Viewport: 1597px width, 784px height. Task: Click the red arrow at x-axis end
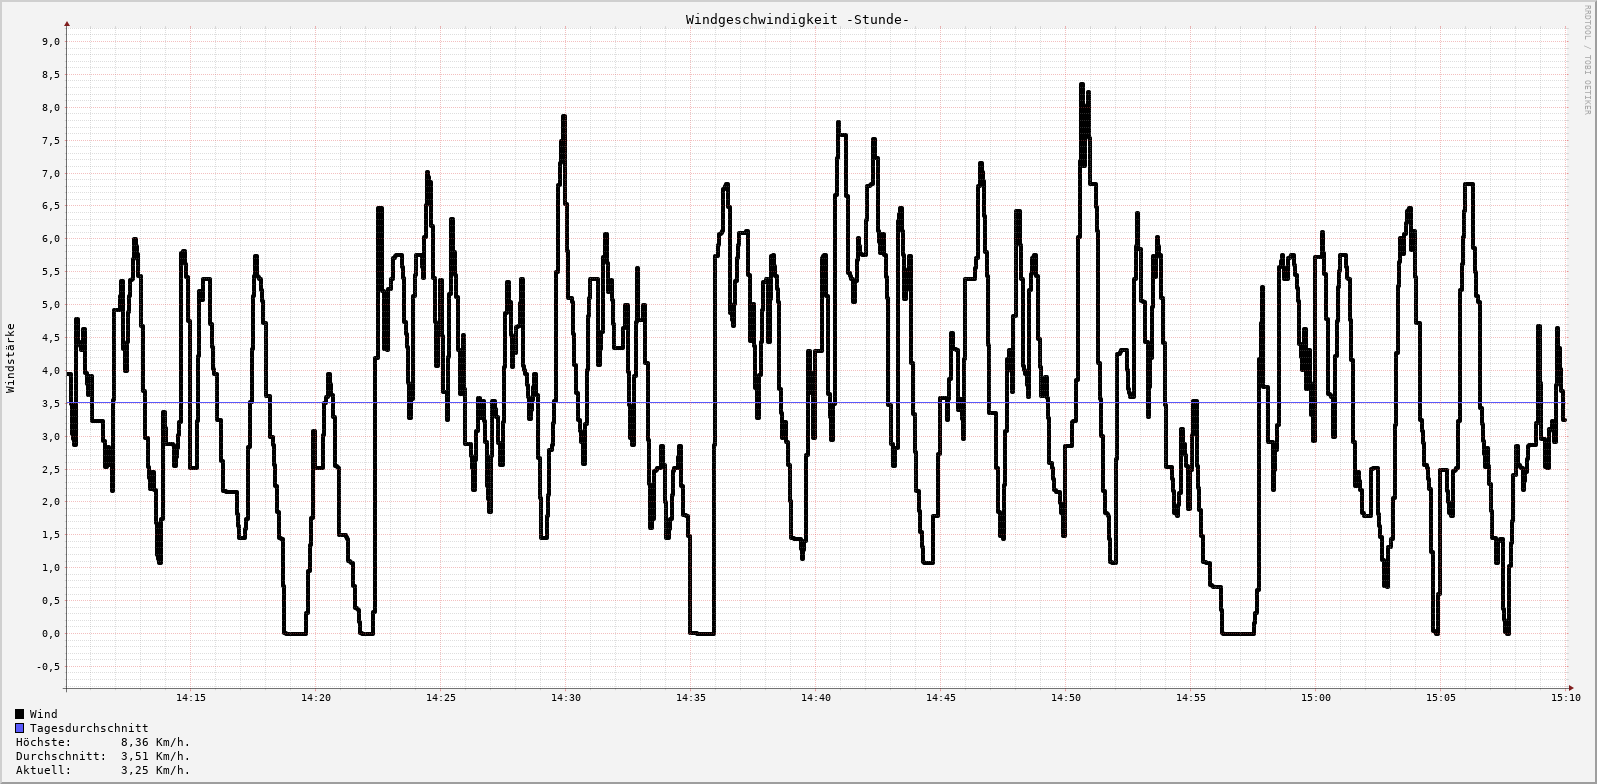(1571, 687)
